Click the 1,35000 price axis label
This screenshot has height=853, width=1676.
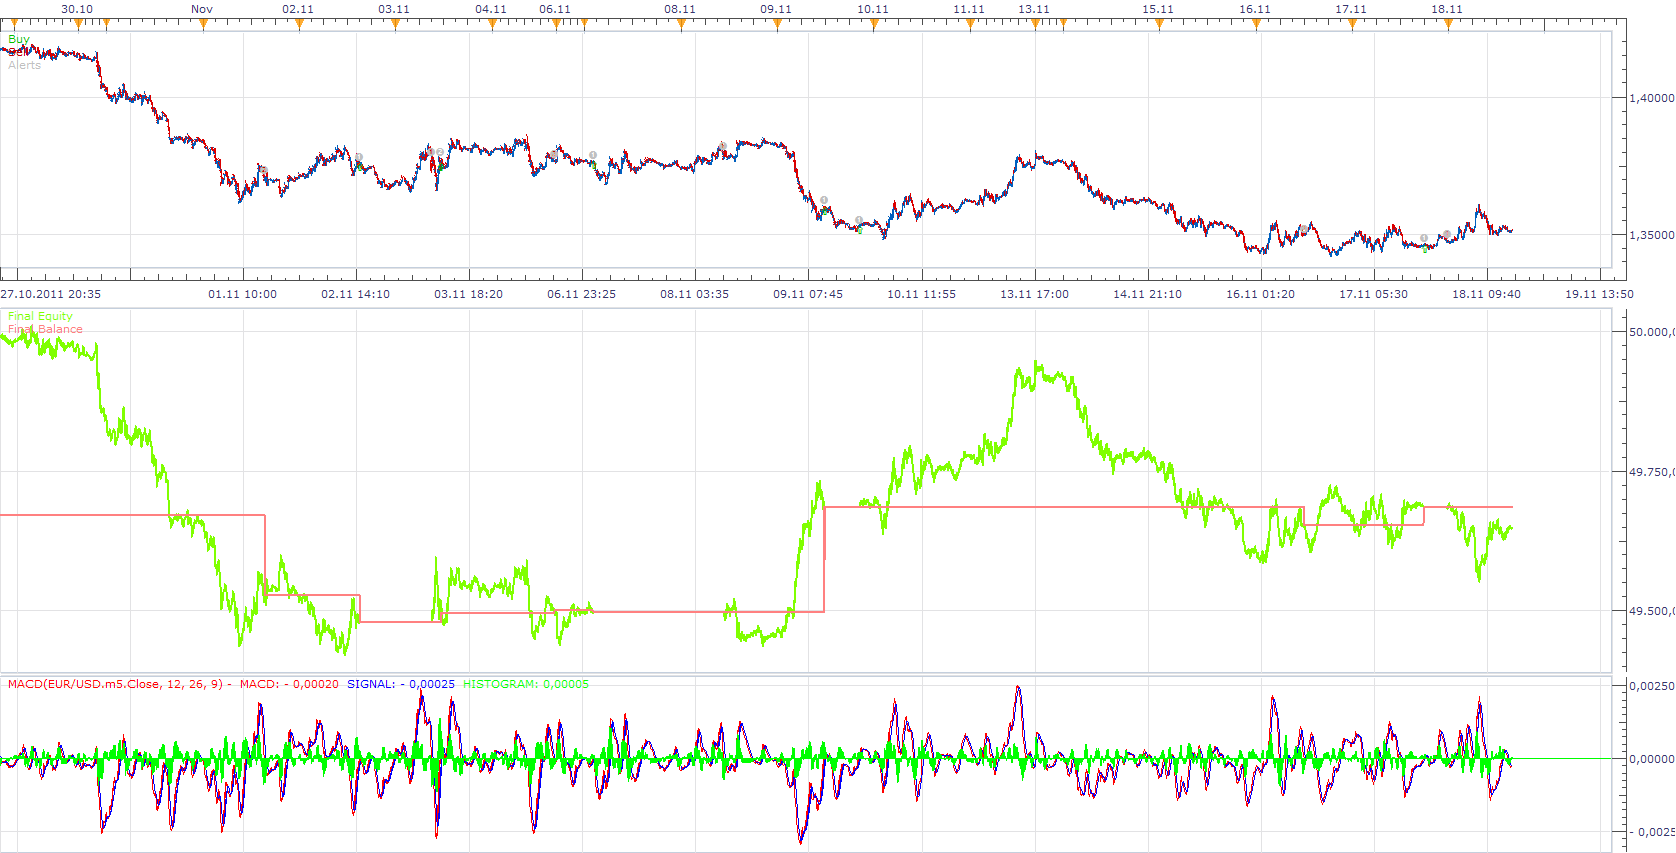tap(1652, 235)
